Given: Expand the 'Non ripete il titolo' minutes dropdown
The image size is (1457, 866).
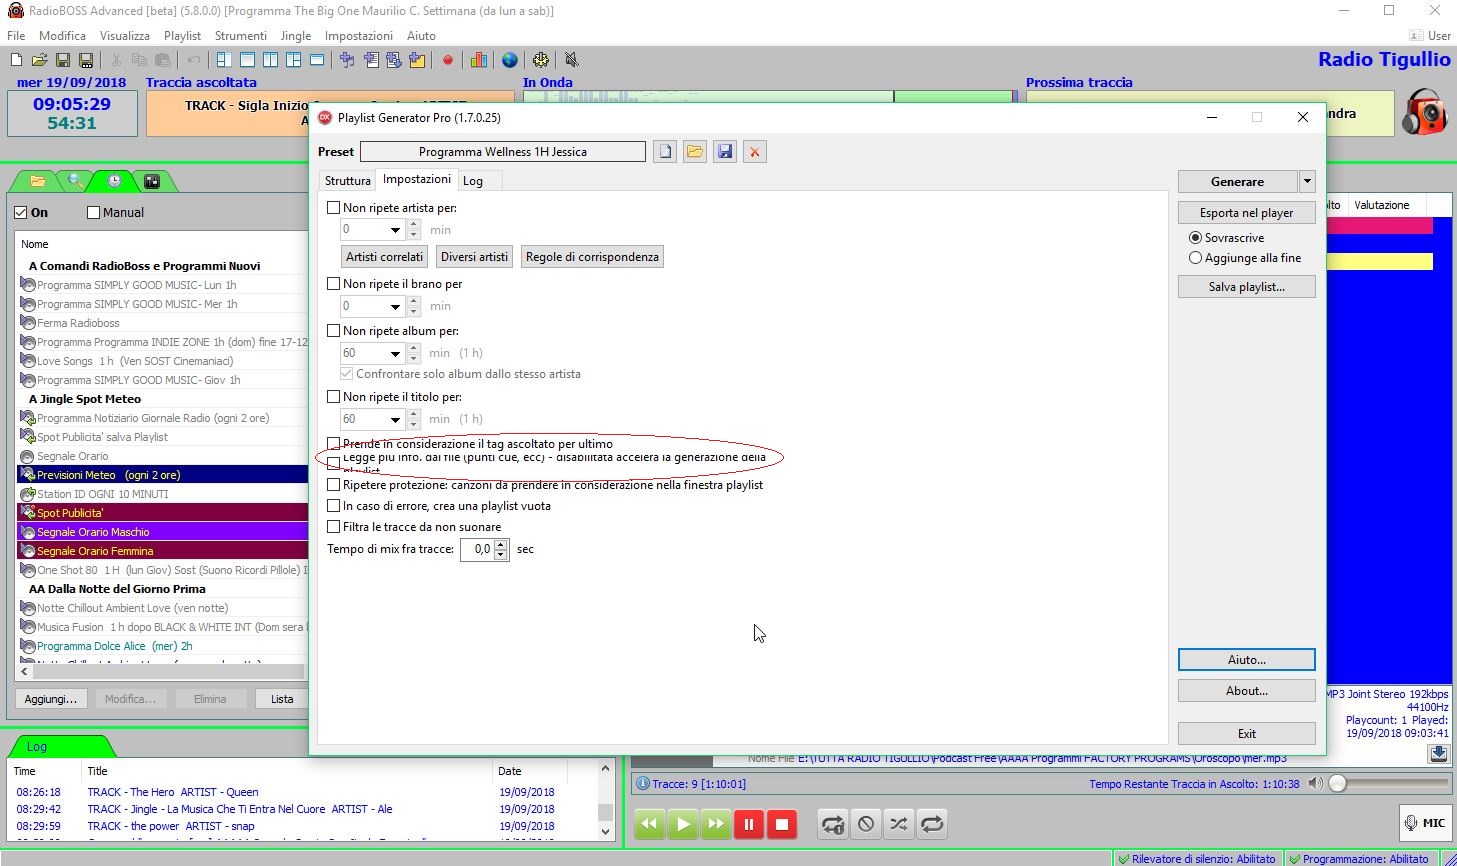Looking at the screenshot, I should coord(395,419).
